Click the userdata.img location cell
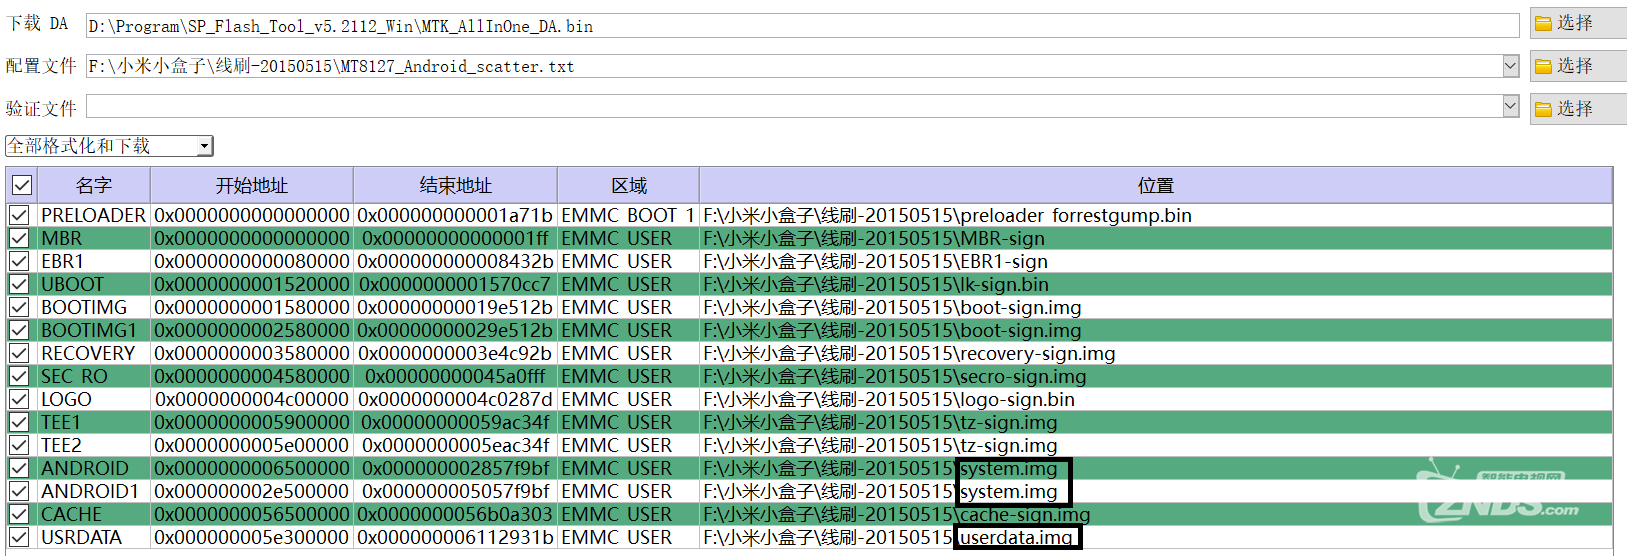Viewport: 1627px width, 556px height. click(1015, 538)
